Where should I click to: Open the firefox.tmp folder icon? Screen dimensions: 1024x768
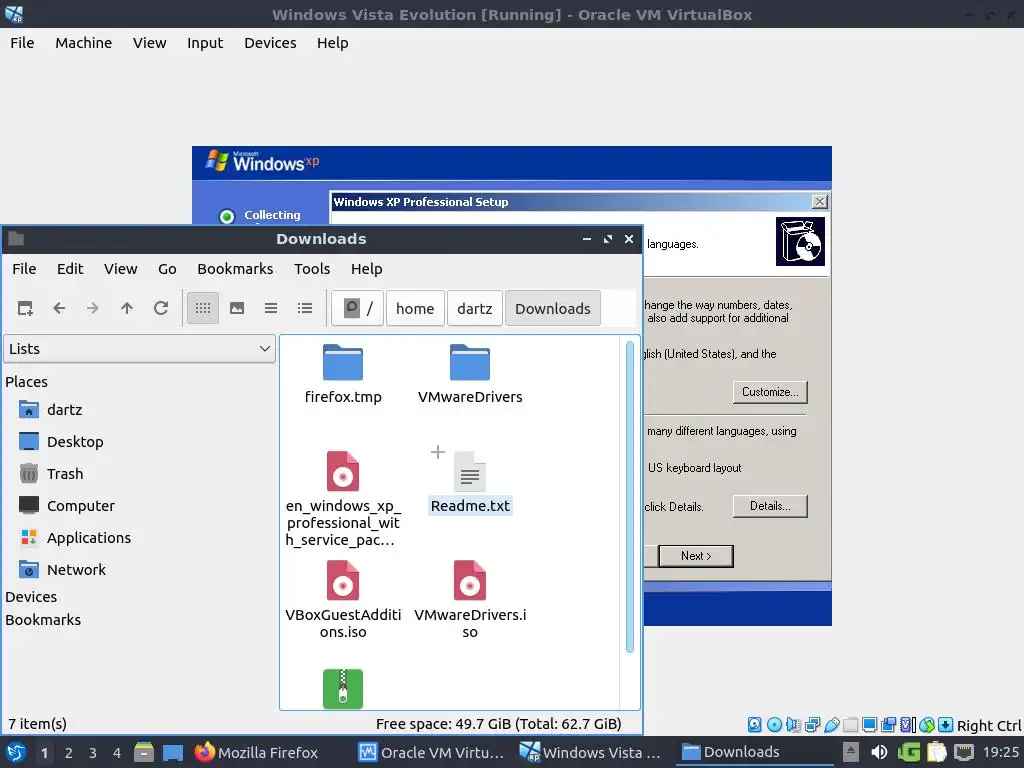point(343,362)
